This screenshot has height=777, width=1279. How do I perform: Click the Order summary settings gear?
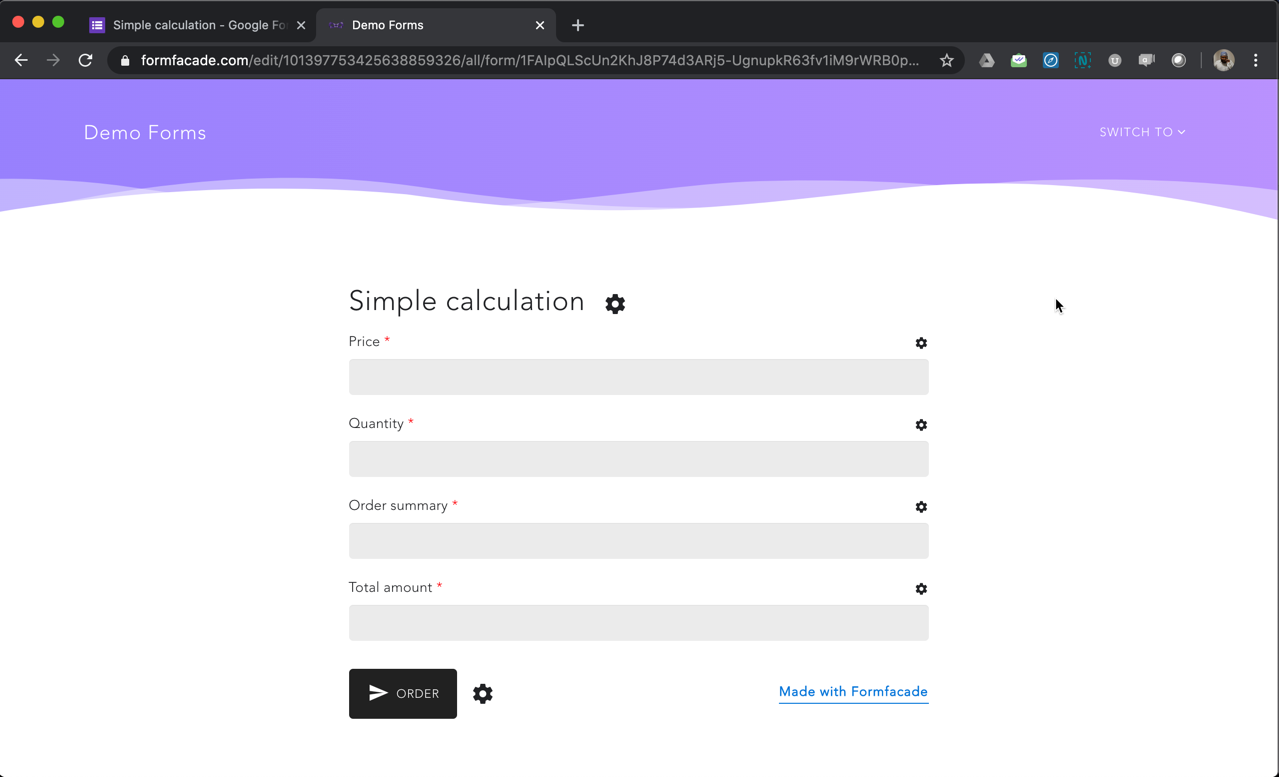click(x=921, y=507)
